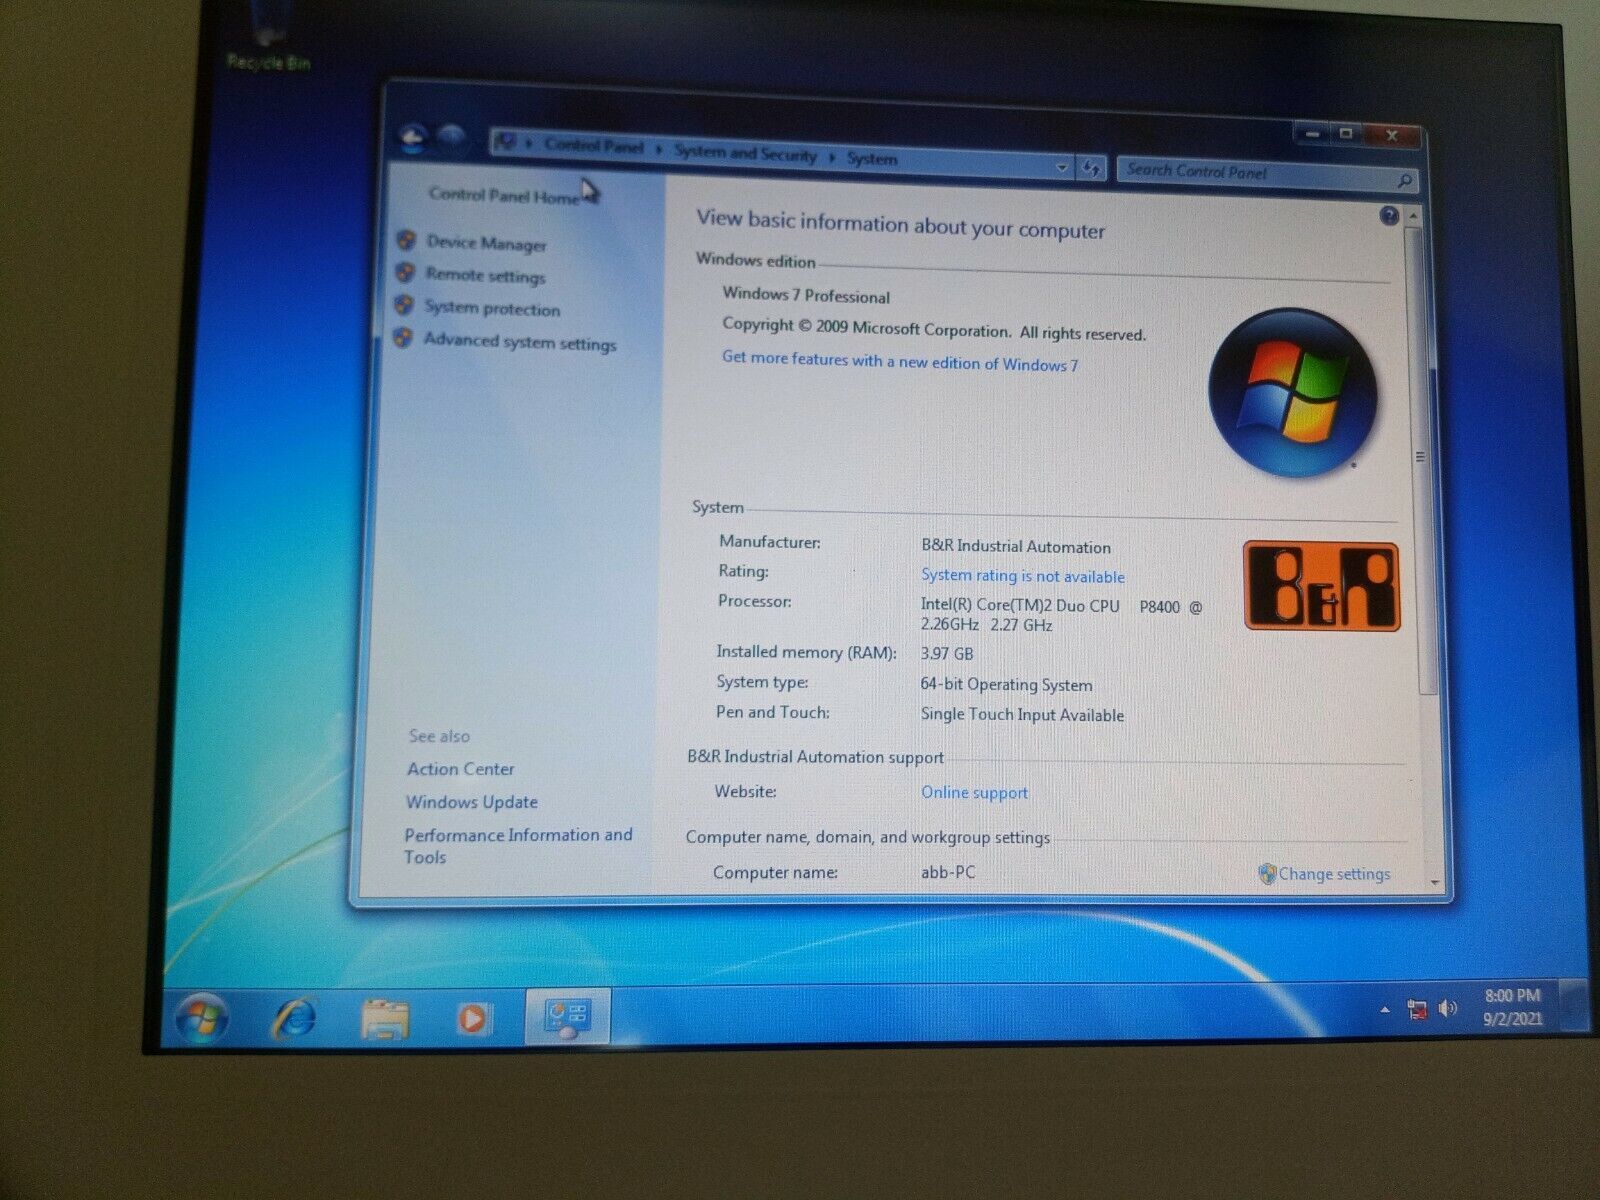Expand the arrow after Control Panel breadcrumb
The height and width of the screenshot is (1200, 1600).
tap(659, 149)
